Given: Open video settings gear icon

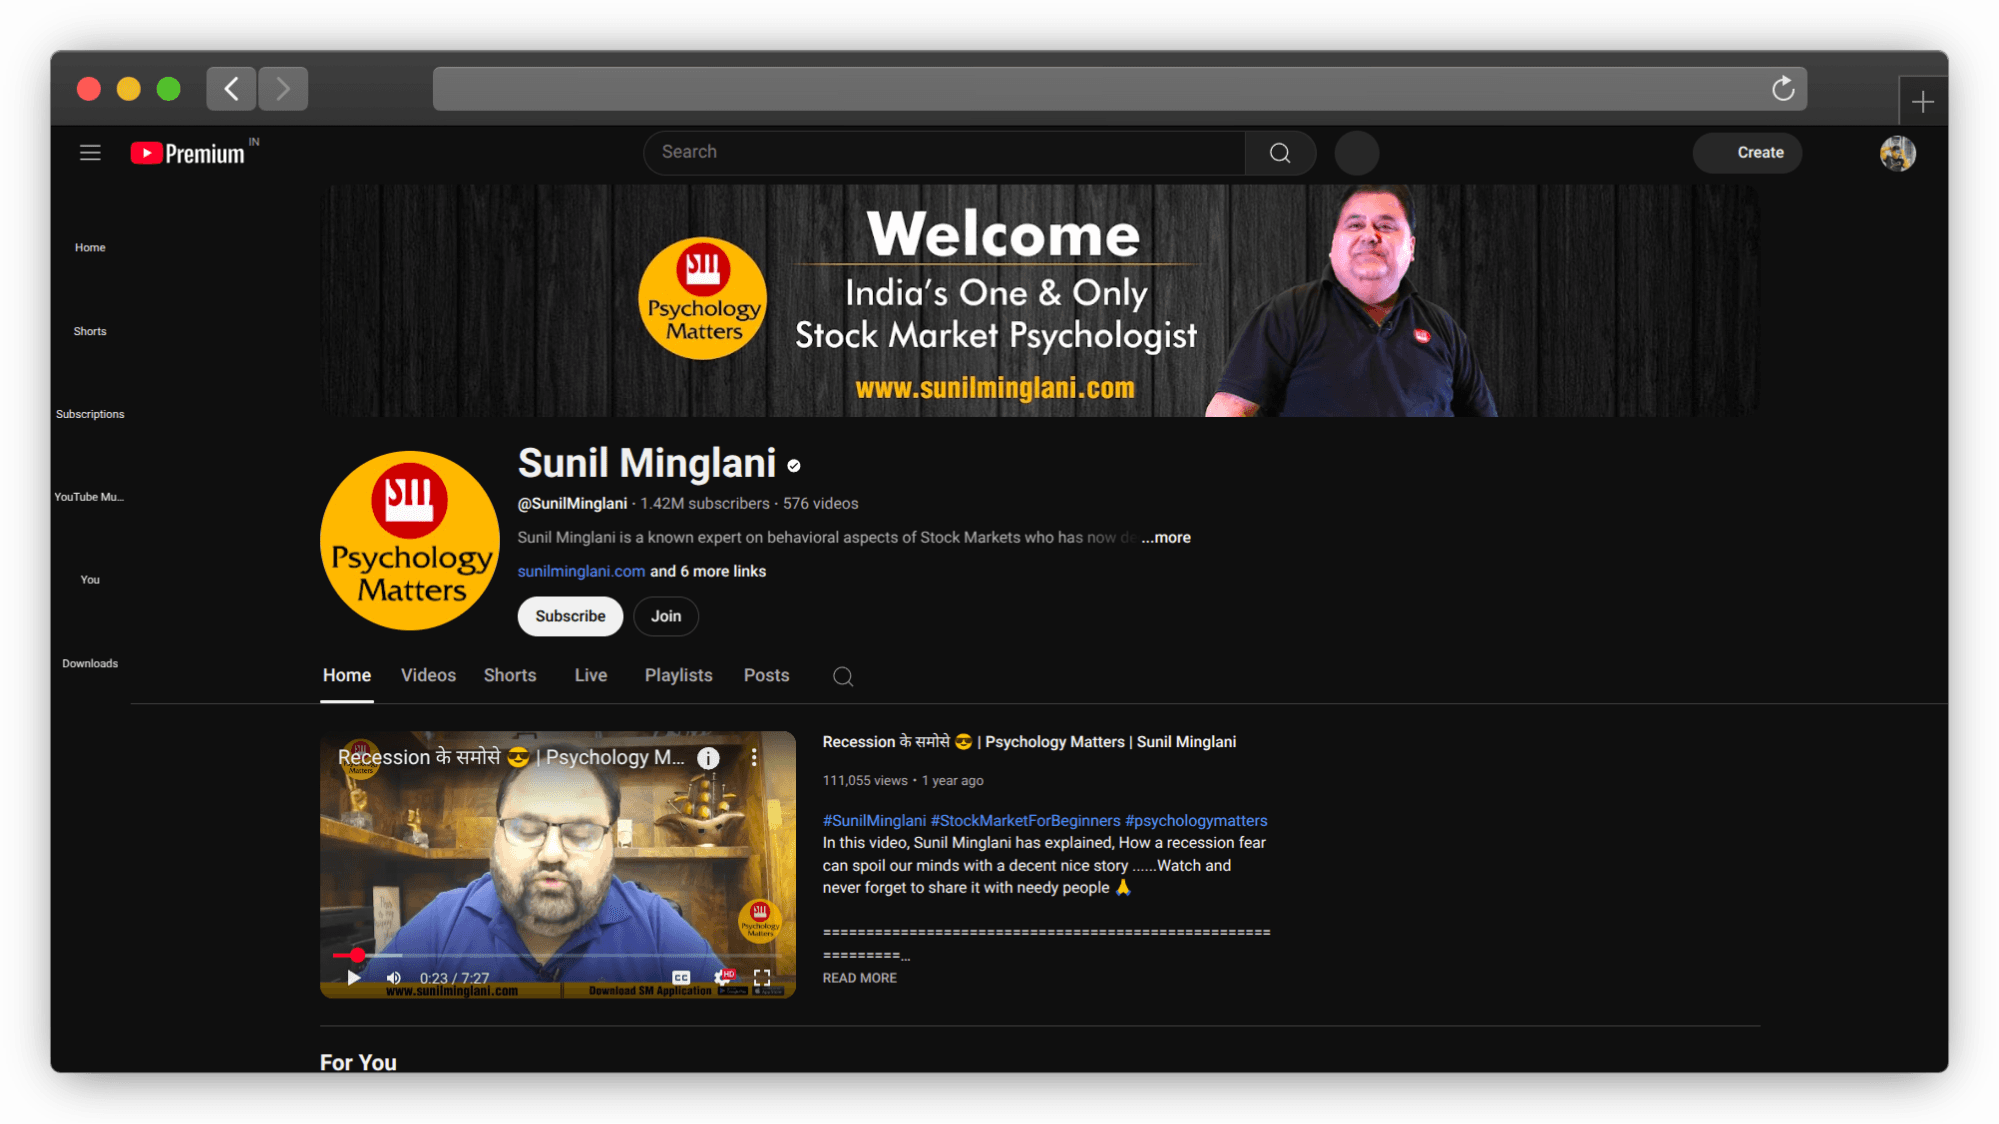Looking at the screenshot, I should tap(723, 977).
